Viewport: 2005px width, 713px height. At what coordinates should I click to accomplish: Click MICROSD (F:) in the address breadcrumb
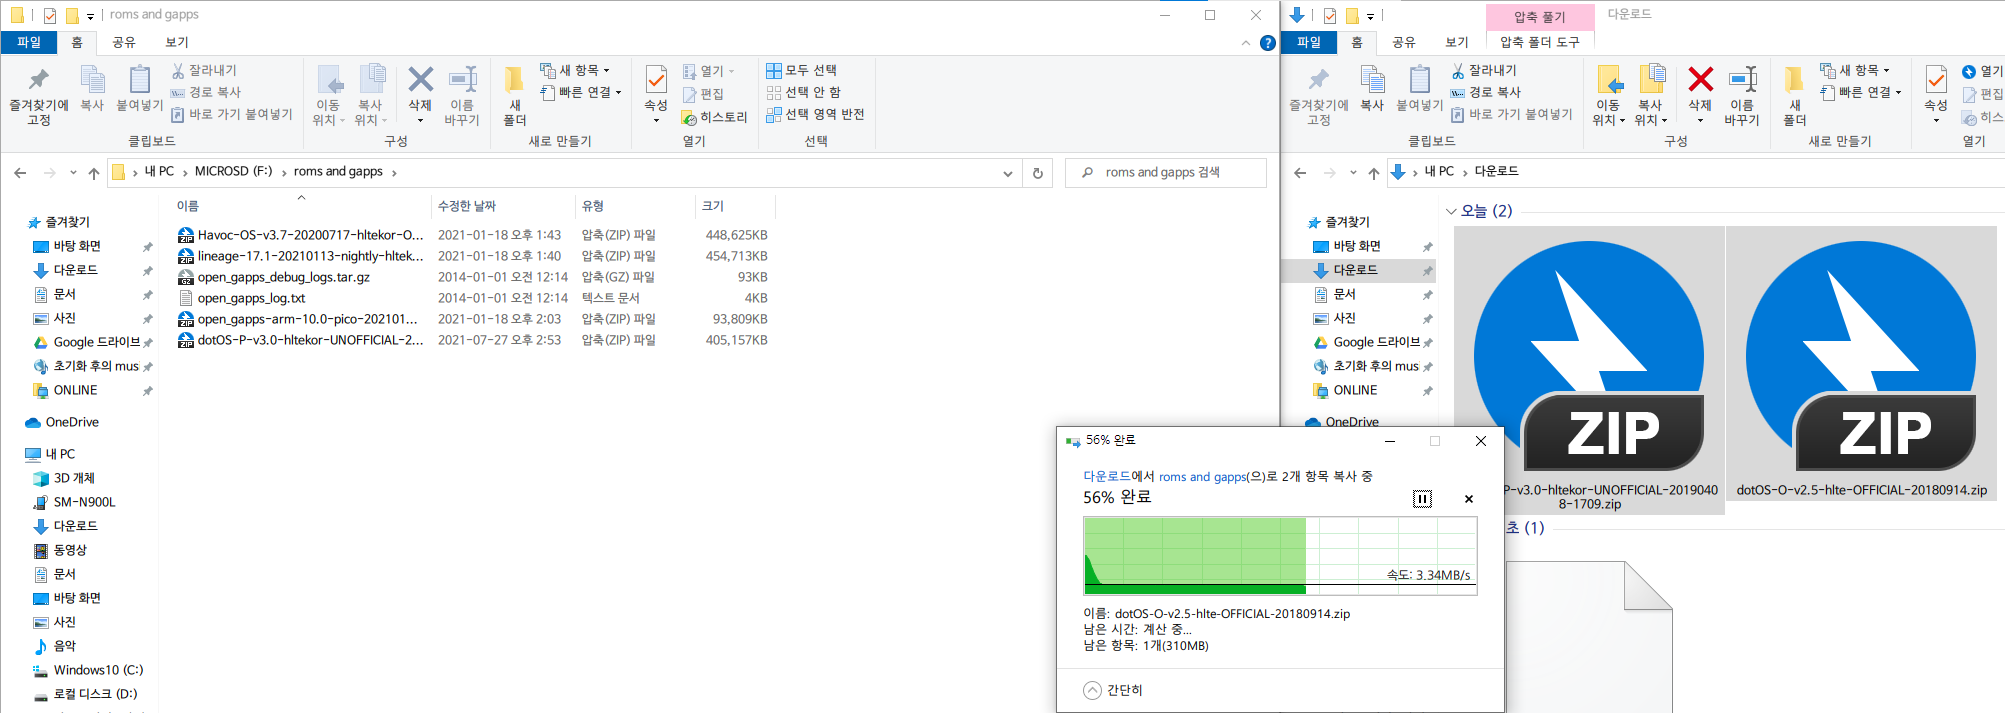[233, 172]
